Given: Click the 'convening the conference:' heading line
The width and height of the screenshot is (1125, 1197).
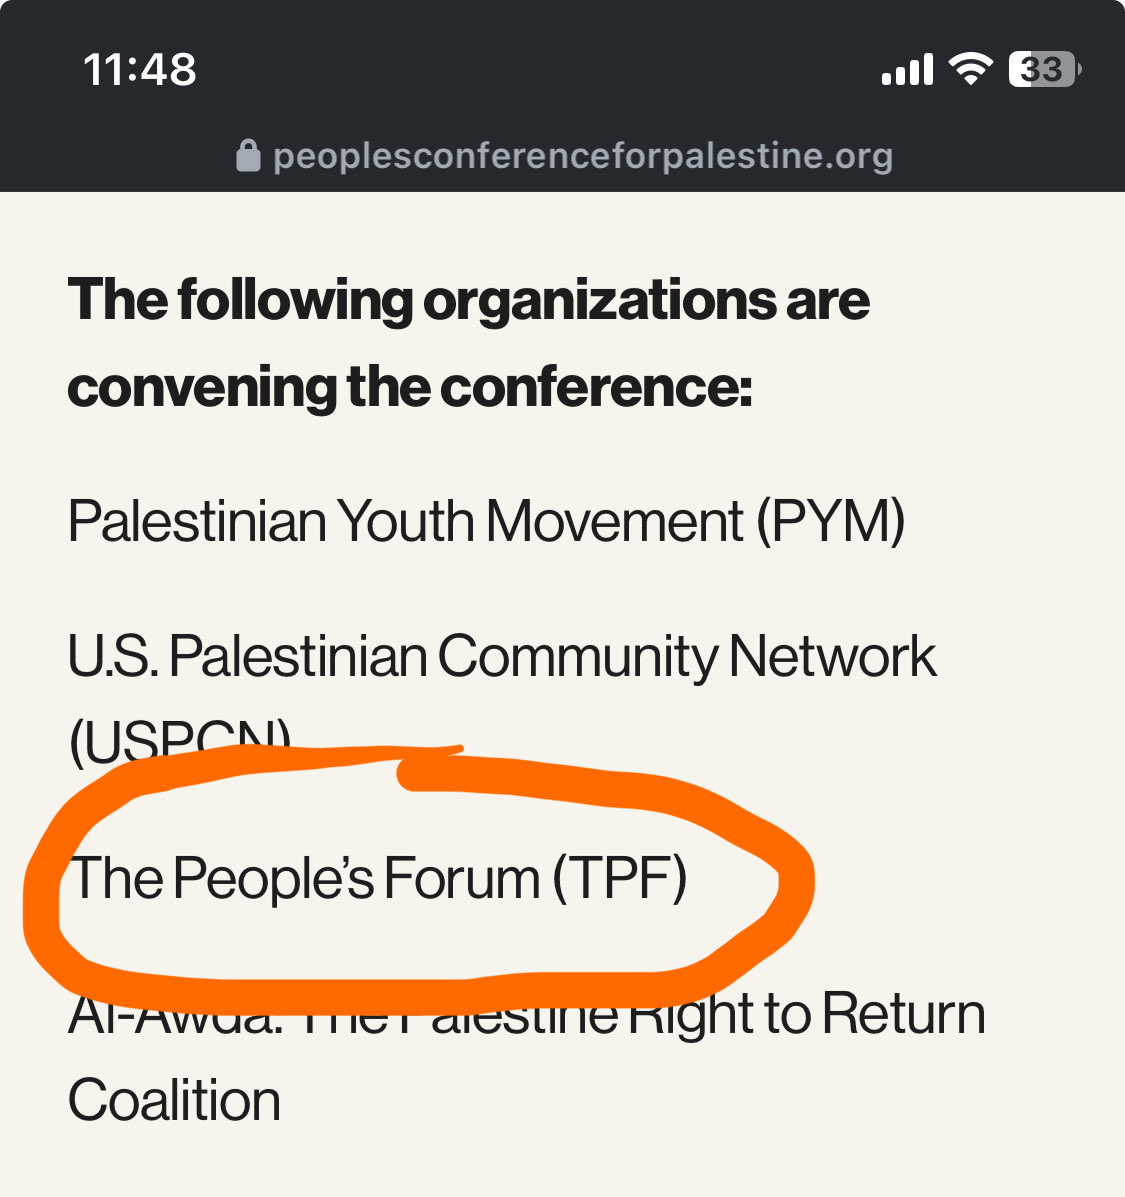Looking at the screenshot, I should [x=410, y=387].
